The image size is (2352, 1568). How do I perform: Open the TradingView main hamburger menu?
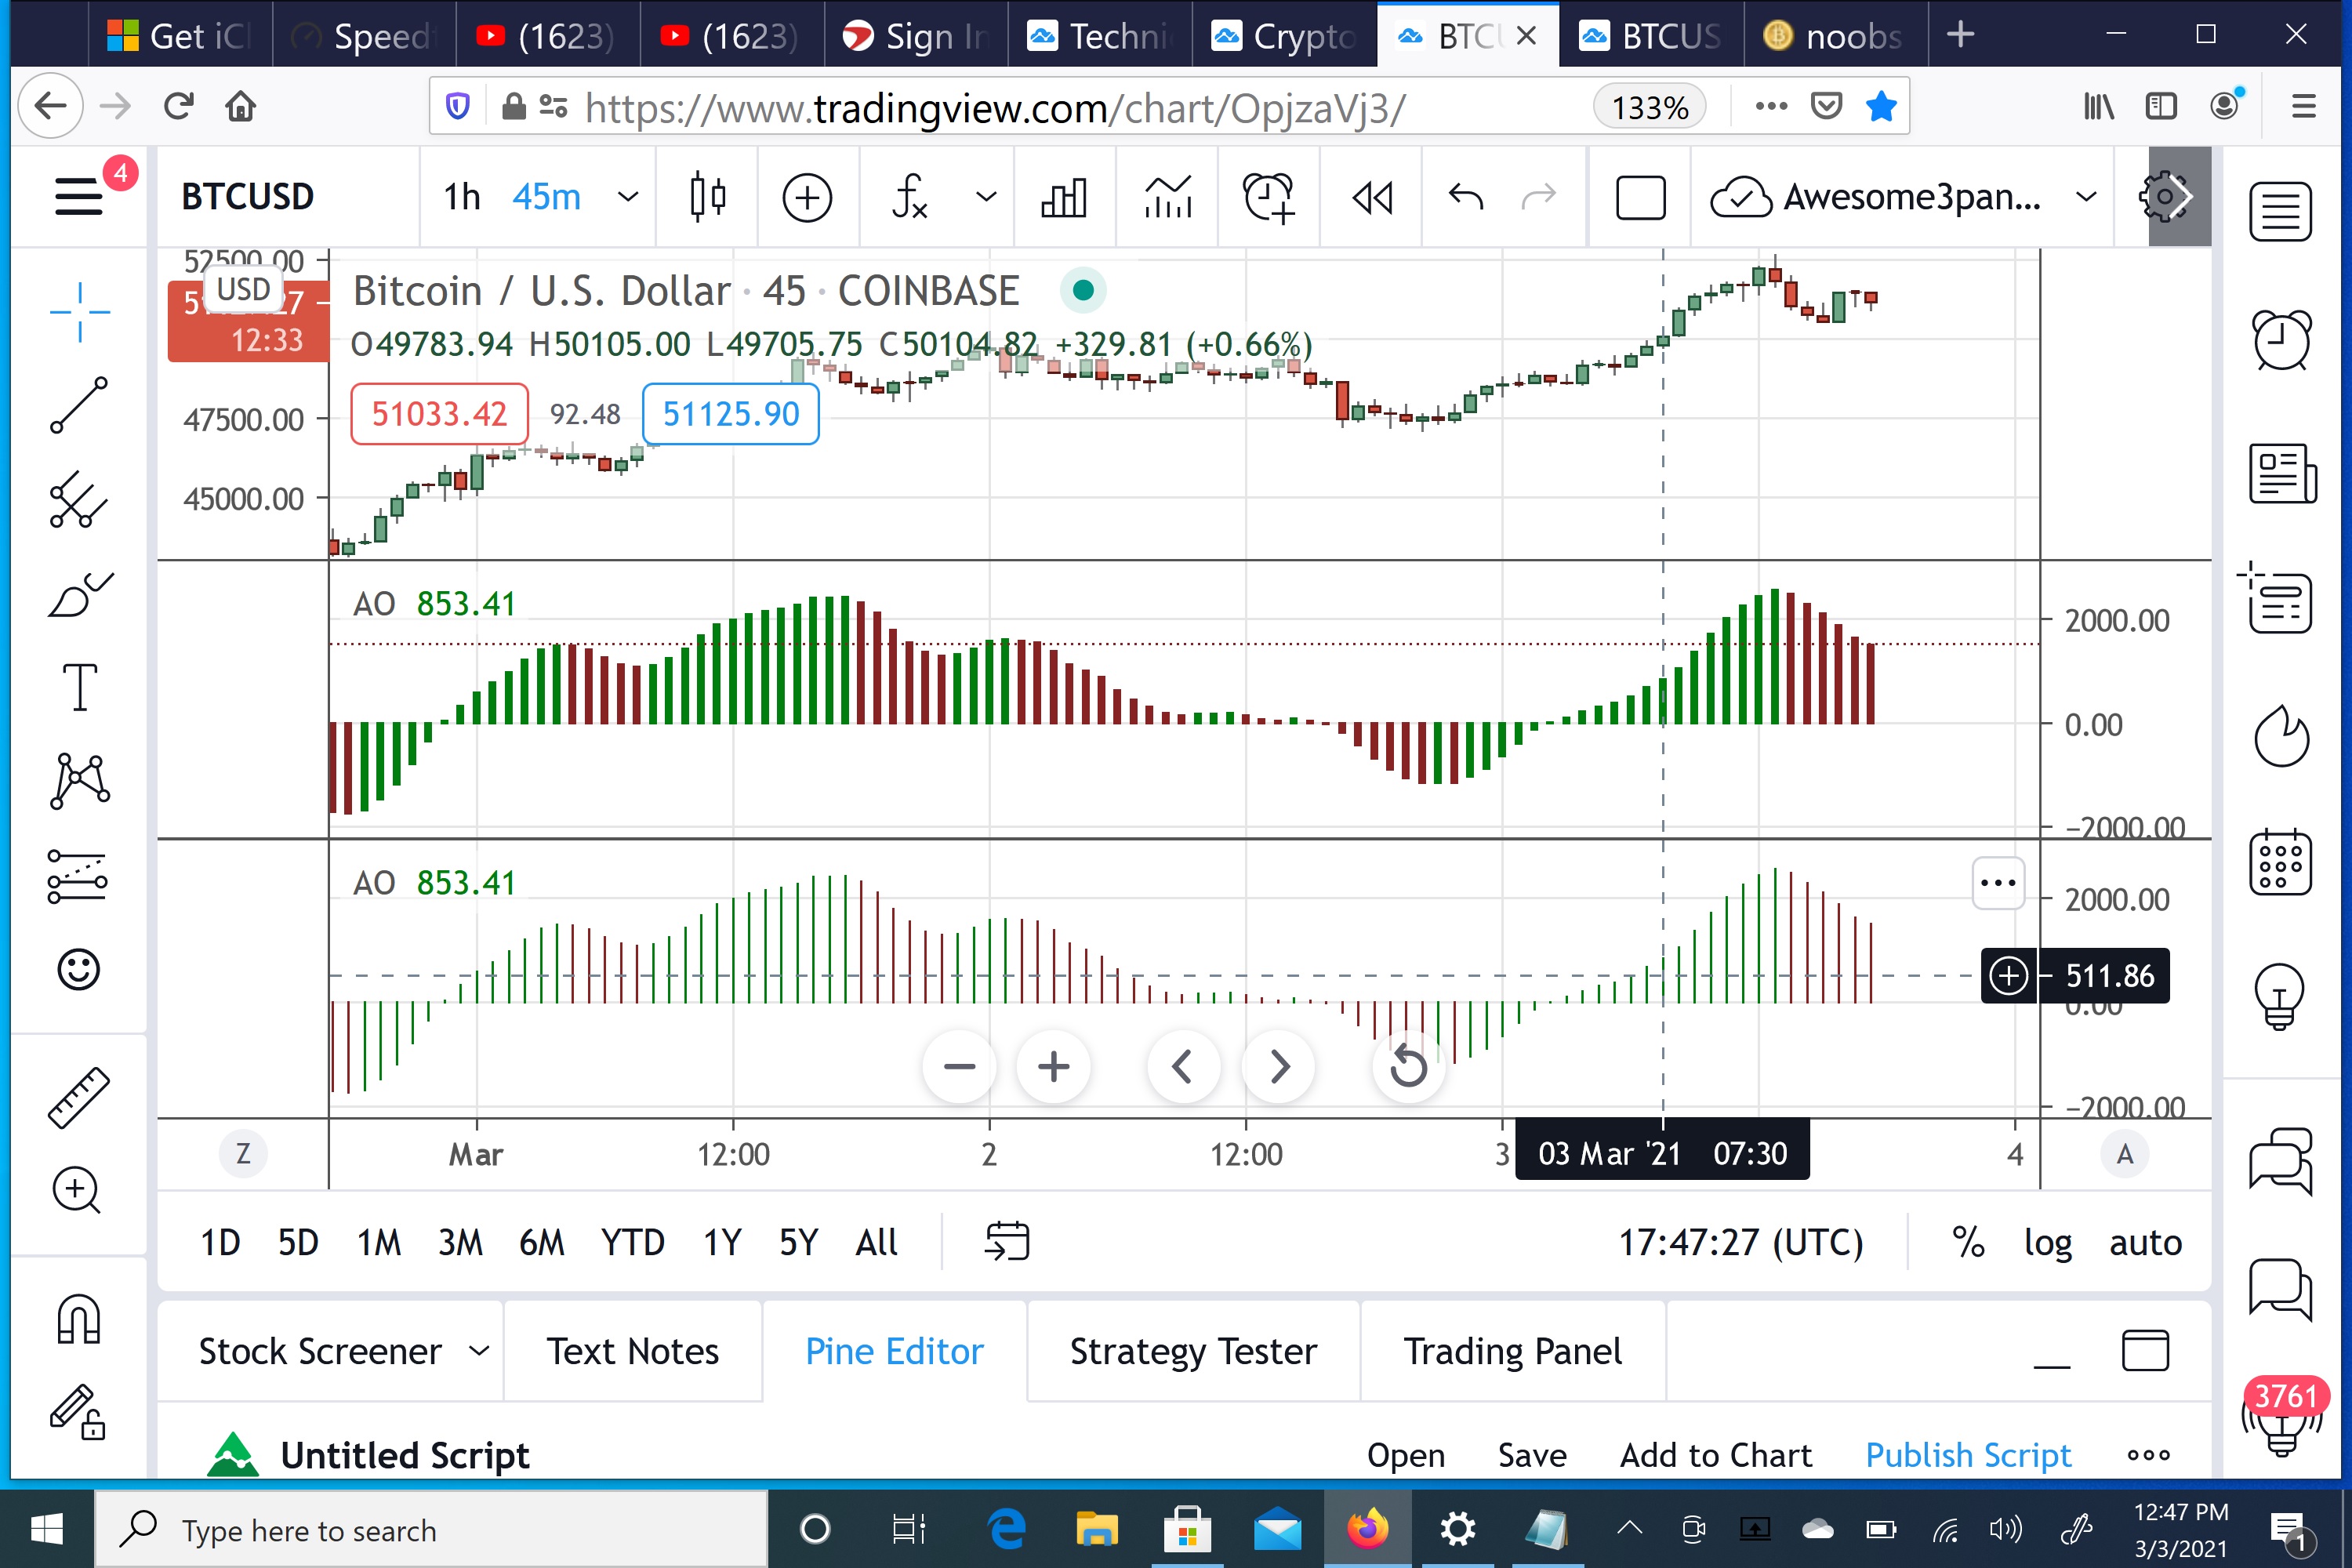click(78, 196)
